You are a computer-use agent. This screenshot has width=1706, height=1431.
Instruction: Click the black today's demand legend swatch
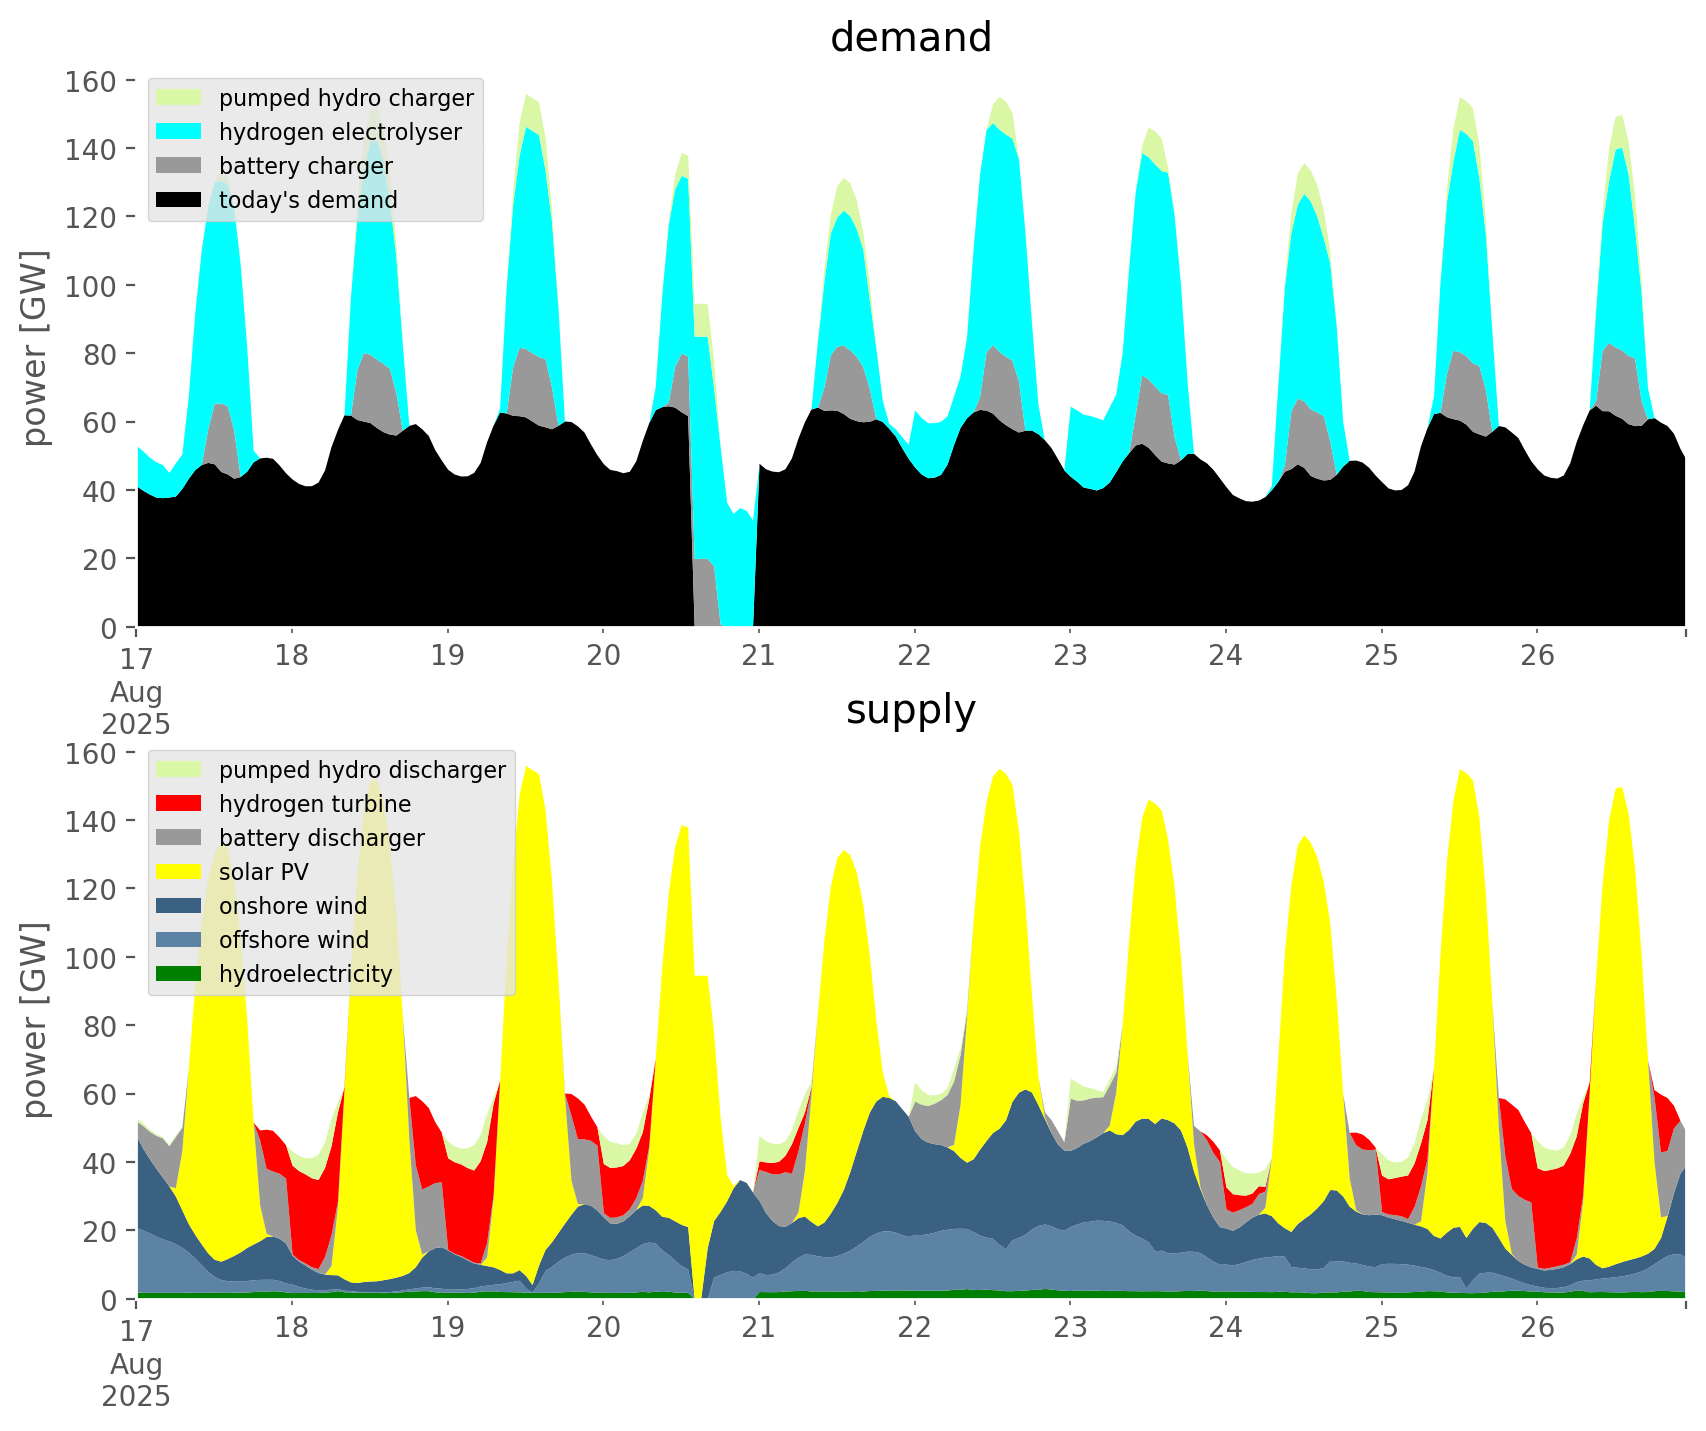[x=179, y=200]
